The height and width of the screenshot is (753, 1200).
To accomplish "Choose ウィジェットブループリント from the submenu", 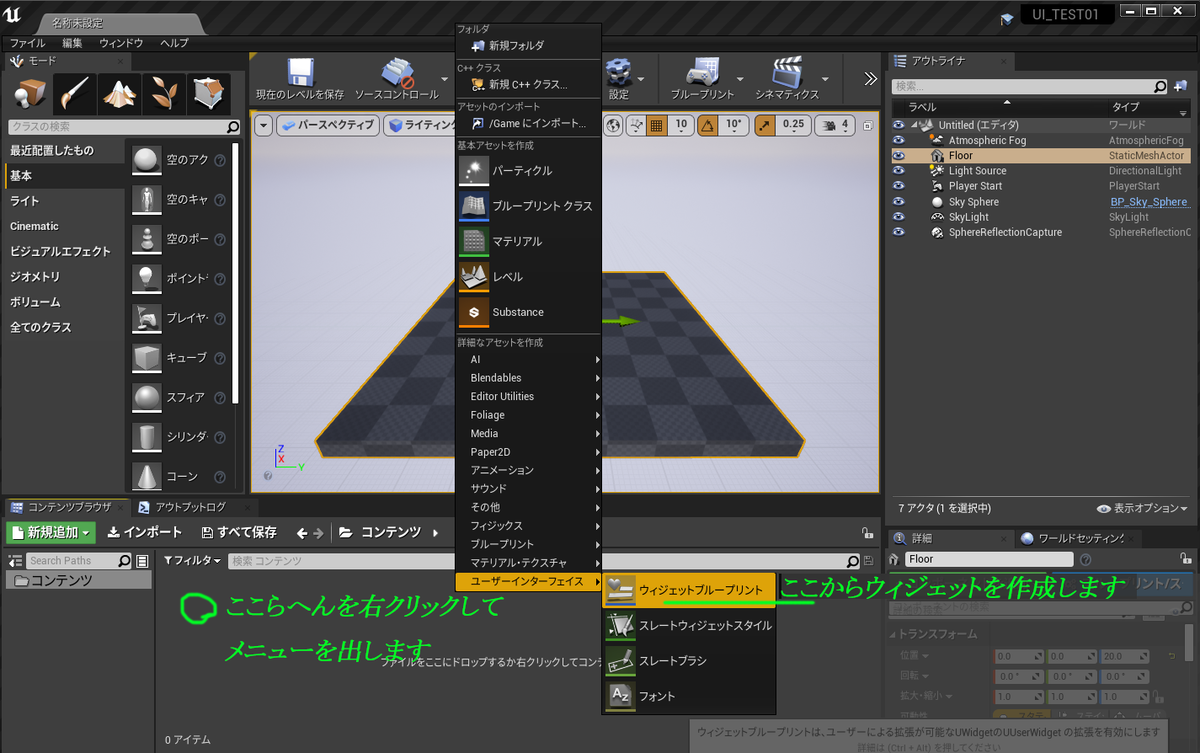I will tap(688, 591).
